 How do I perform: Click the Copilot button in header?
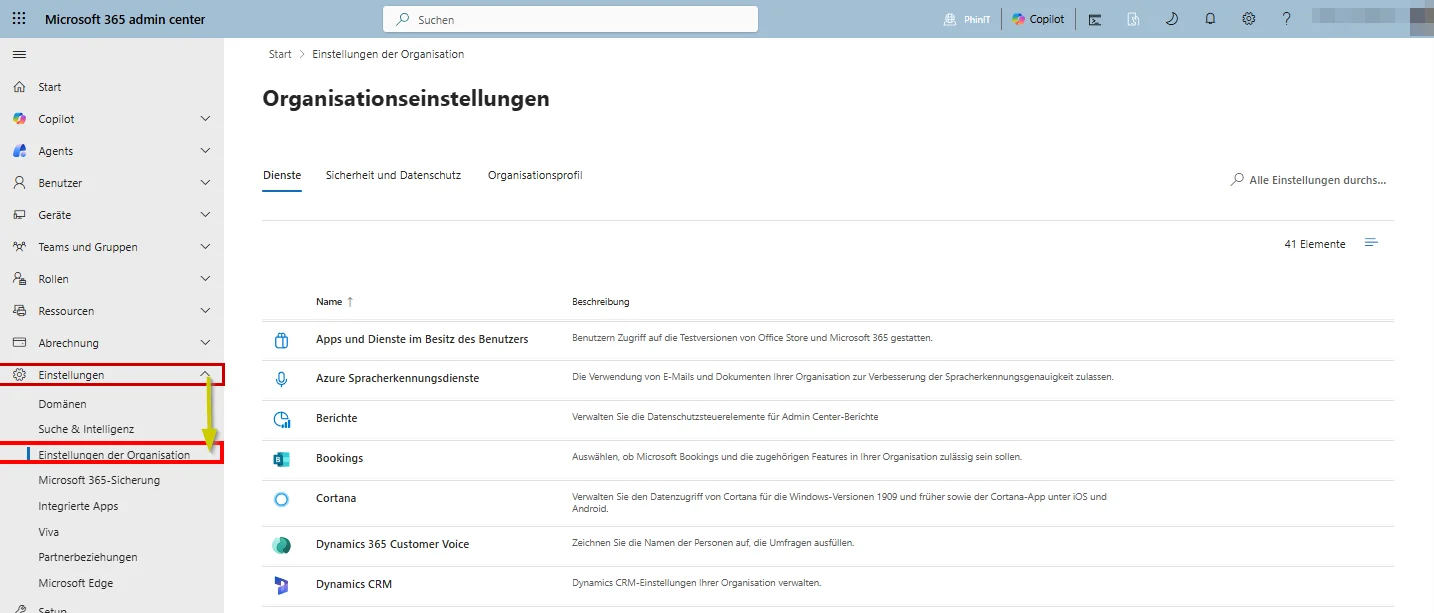pyautogui.click(x=1038, y=19)
